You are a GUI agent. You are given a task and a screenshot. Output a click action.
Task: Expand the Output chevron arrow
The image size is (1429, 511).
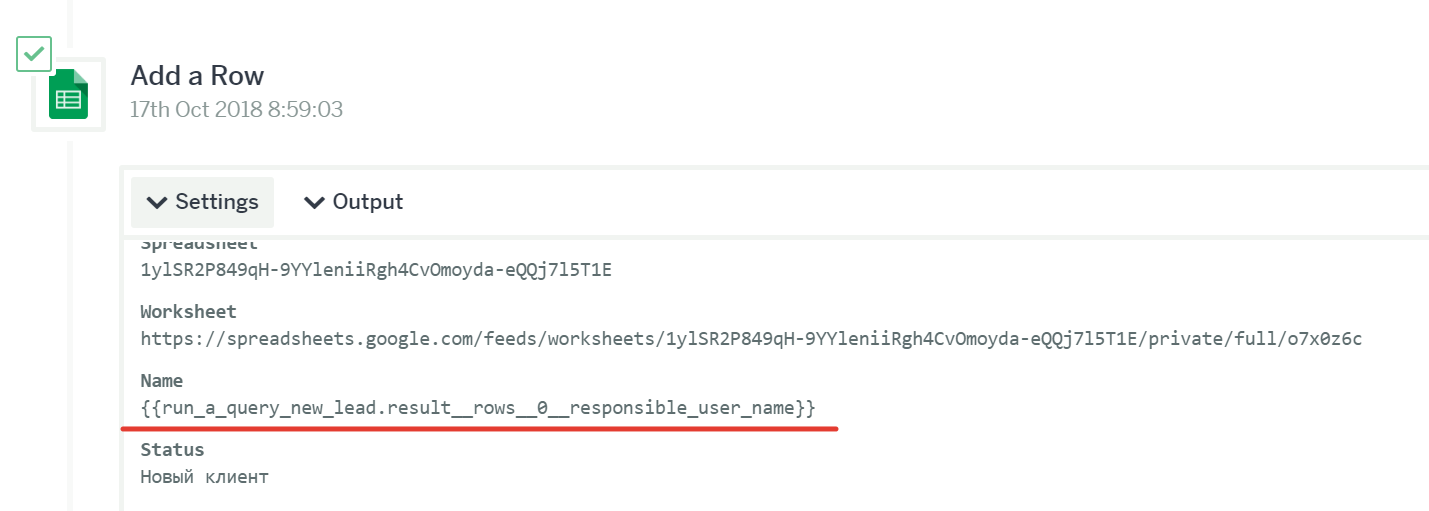pos(314,203)
